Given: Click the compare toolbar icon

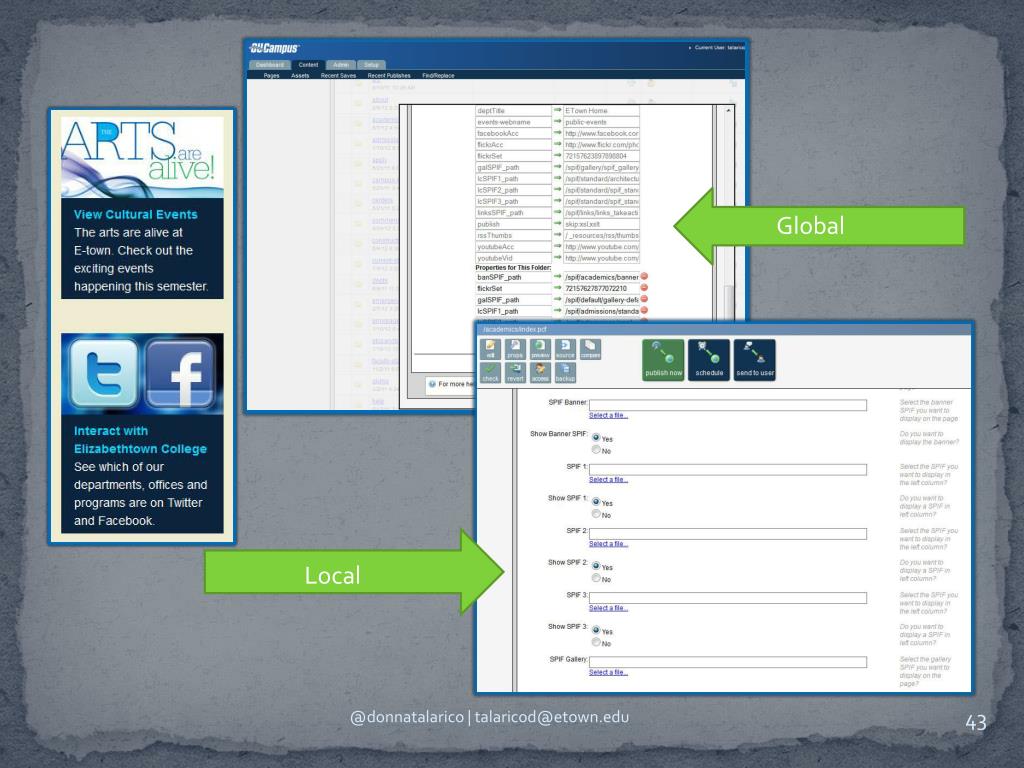Looking at the screenshot, I should (590, 349).
